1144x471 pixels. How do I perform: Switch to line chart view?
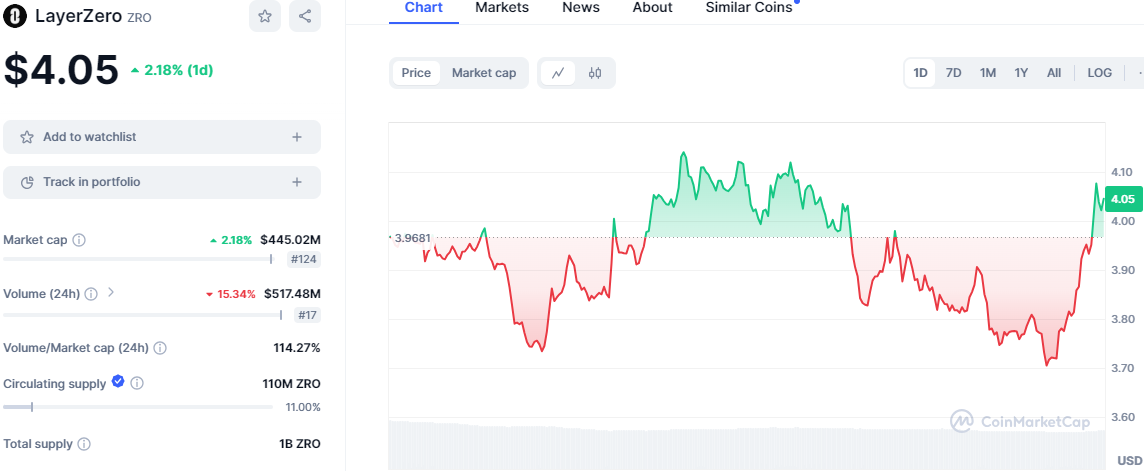click(x=558, y=73)
